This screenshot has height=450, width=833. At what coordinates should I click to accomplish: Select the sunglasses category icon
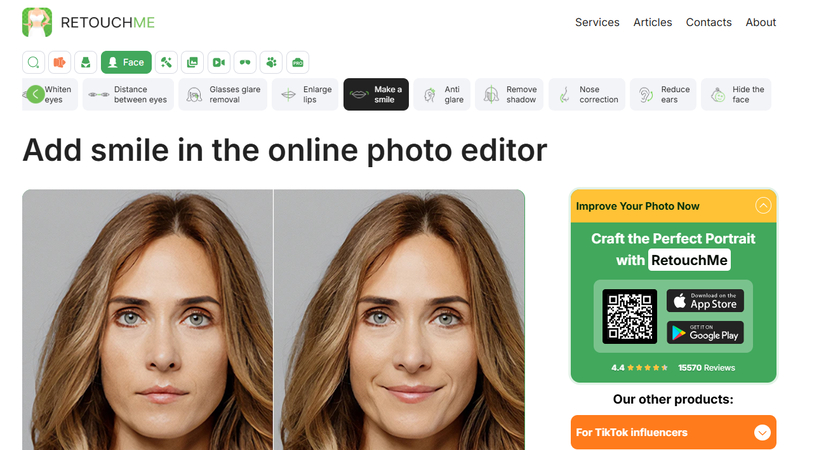[x=245, y=62]
